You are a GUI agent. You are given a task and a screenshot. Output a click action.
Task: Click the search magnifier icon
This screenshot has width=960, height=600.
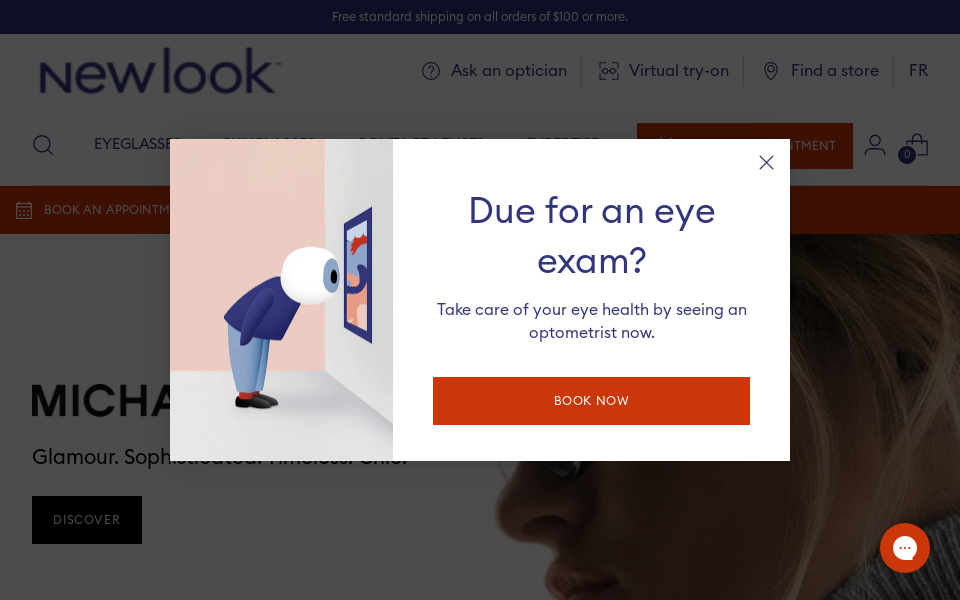pyautogui.click(x=43, y=145)
